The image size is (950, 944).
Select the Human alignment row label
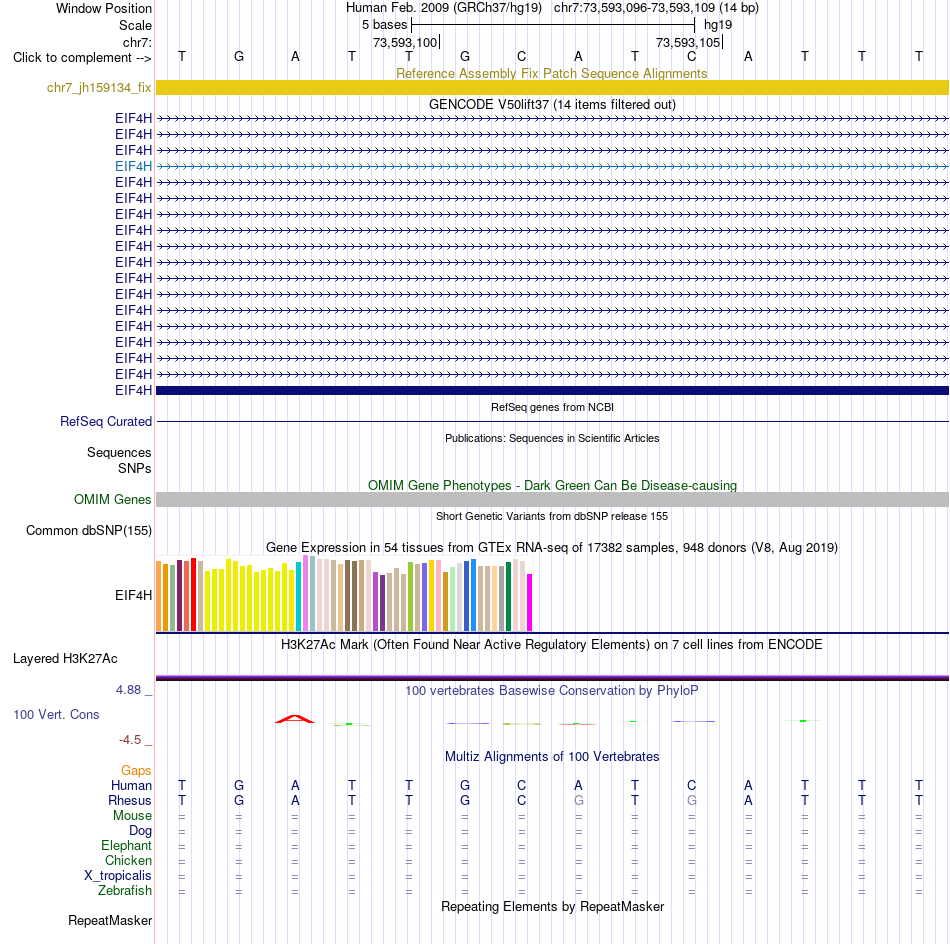[x=131, y=785]
